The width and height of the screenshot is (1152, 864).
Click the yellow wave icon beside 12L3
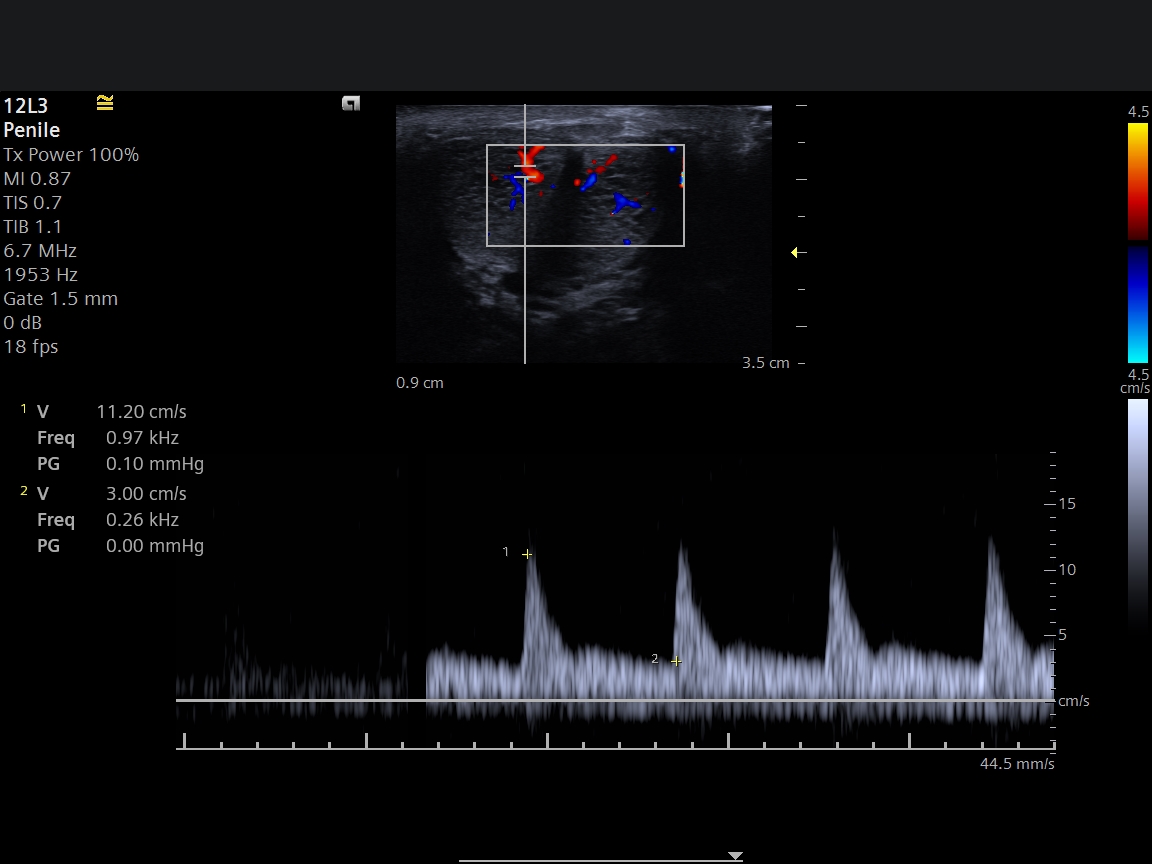point(105,103)
